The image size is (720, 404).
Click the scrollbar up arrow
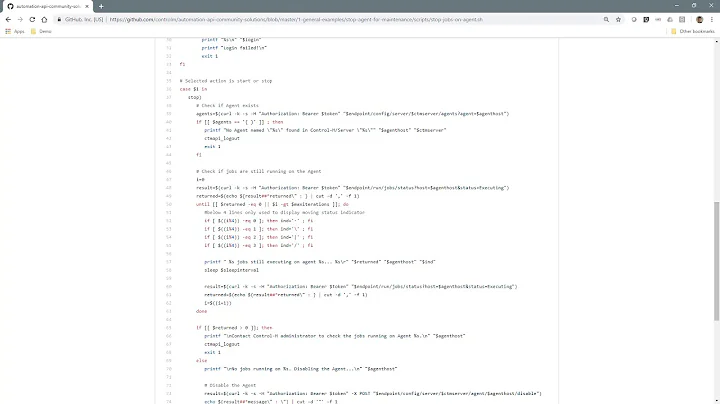(x=716, y=41)
